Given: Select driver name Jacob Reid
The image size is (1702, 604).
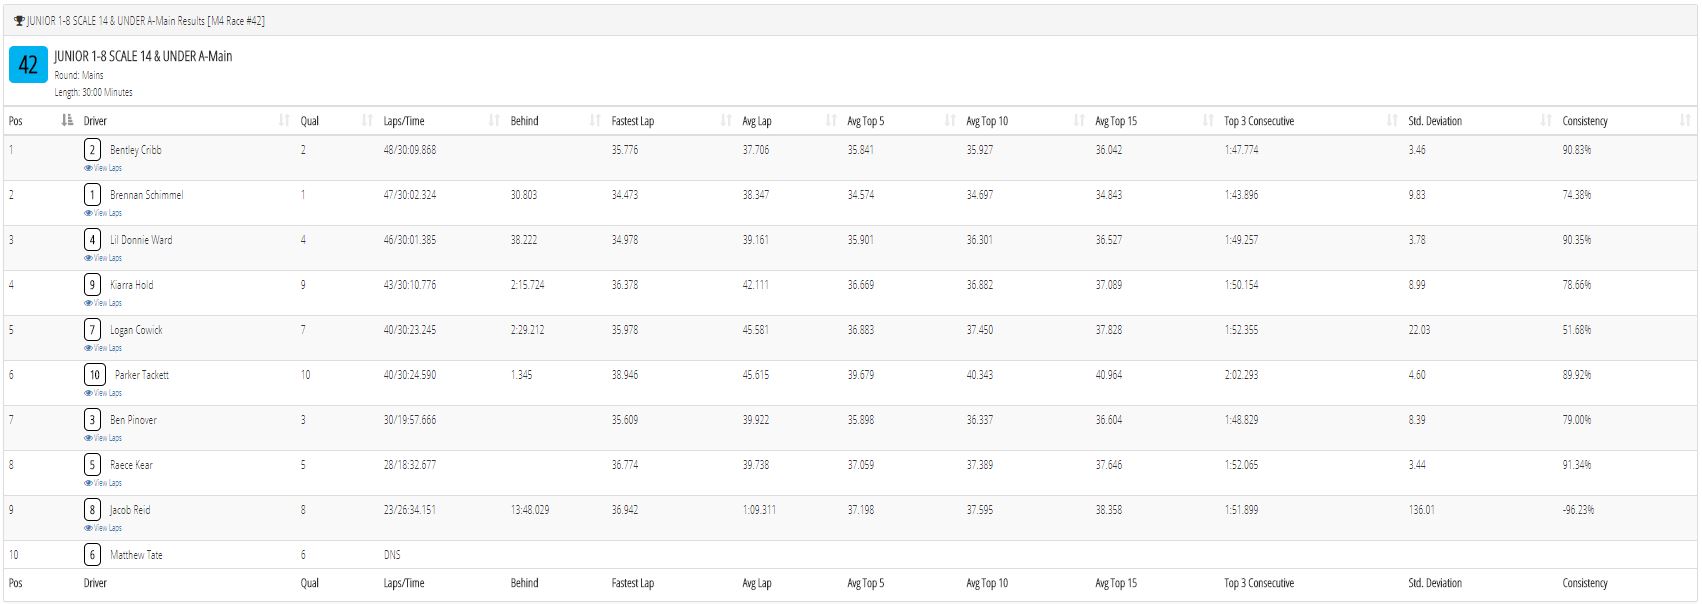Looking at the screenshot, I should (x=130, y=510).
